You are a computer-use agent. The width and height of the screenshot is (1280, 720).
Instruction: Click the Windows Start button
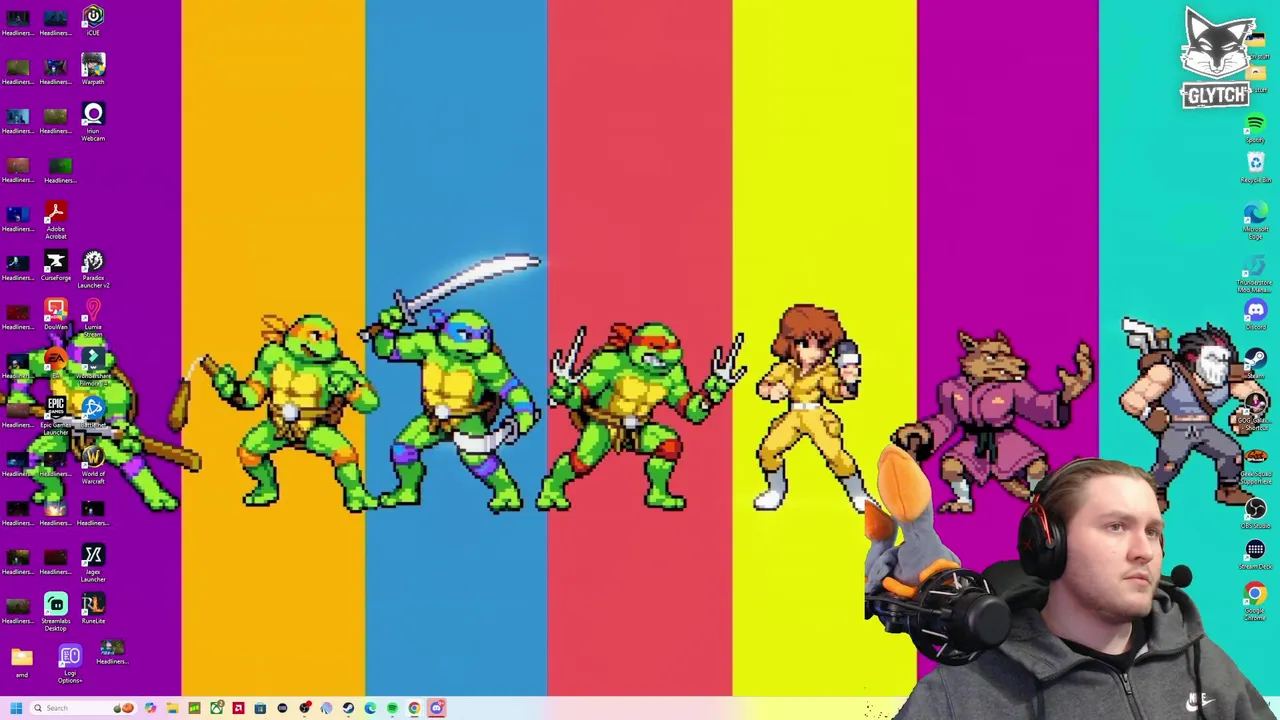[x=16, y=708]
